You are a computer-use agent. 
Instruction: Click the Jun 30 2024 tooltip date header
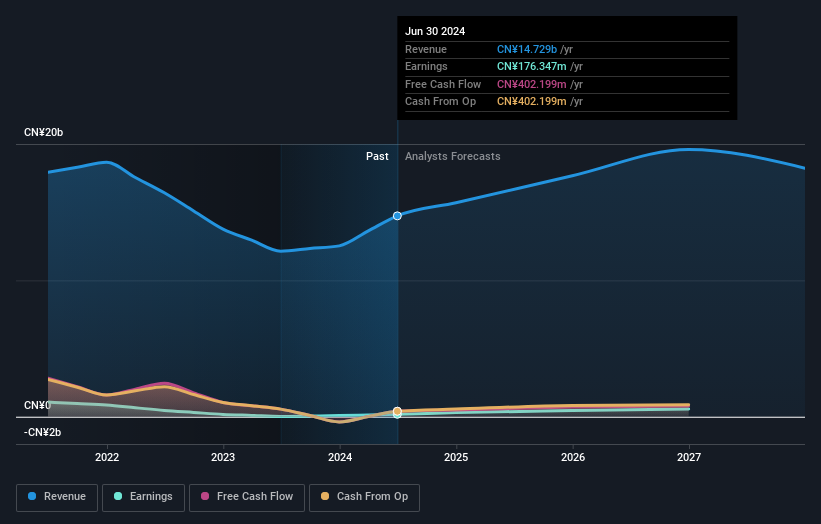tap(435, 32)
